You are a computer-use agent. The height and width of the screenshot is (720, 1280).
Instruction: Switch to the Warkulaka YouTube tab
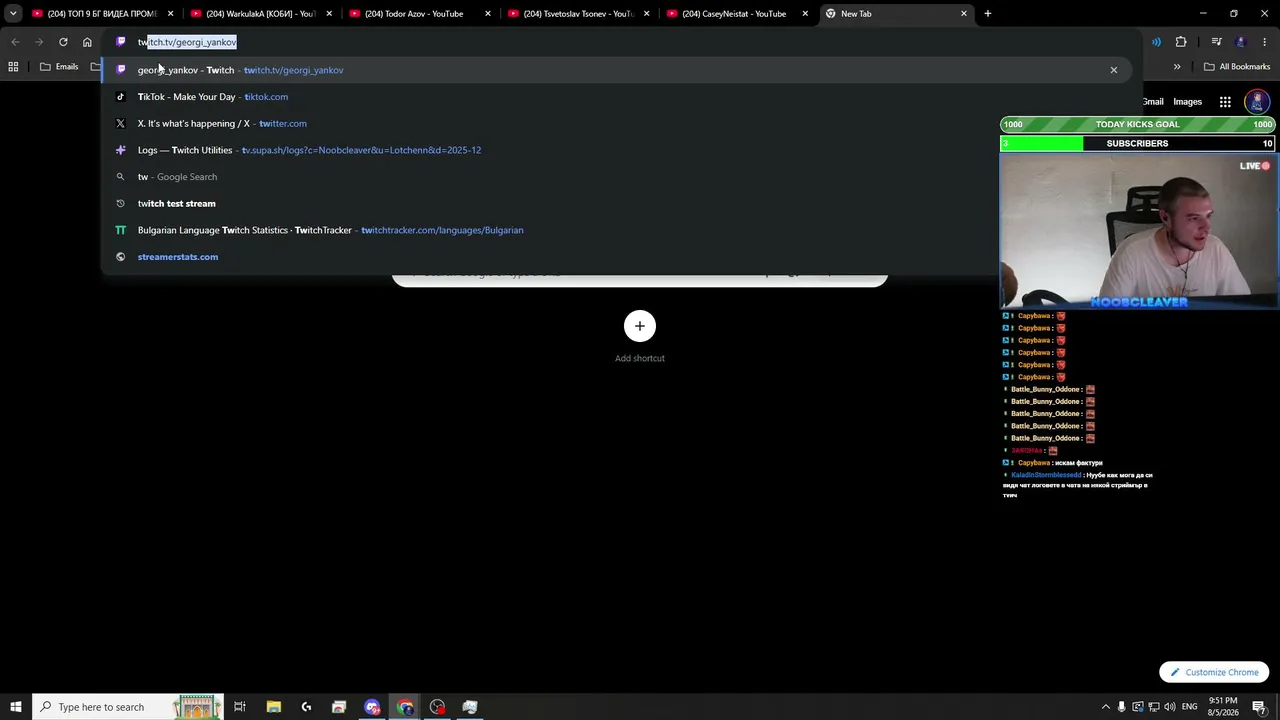261,14
